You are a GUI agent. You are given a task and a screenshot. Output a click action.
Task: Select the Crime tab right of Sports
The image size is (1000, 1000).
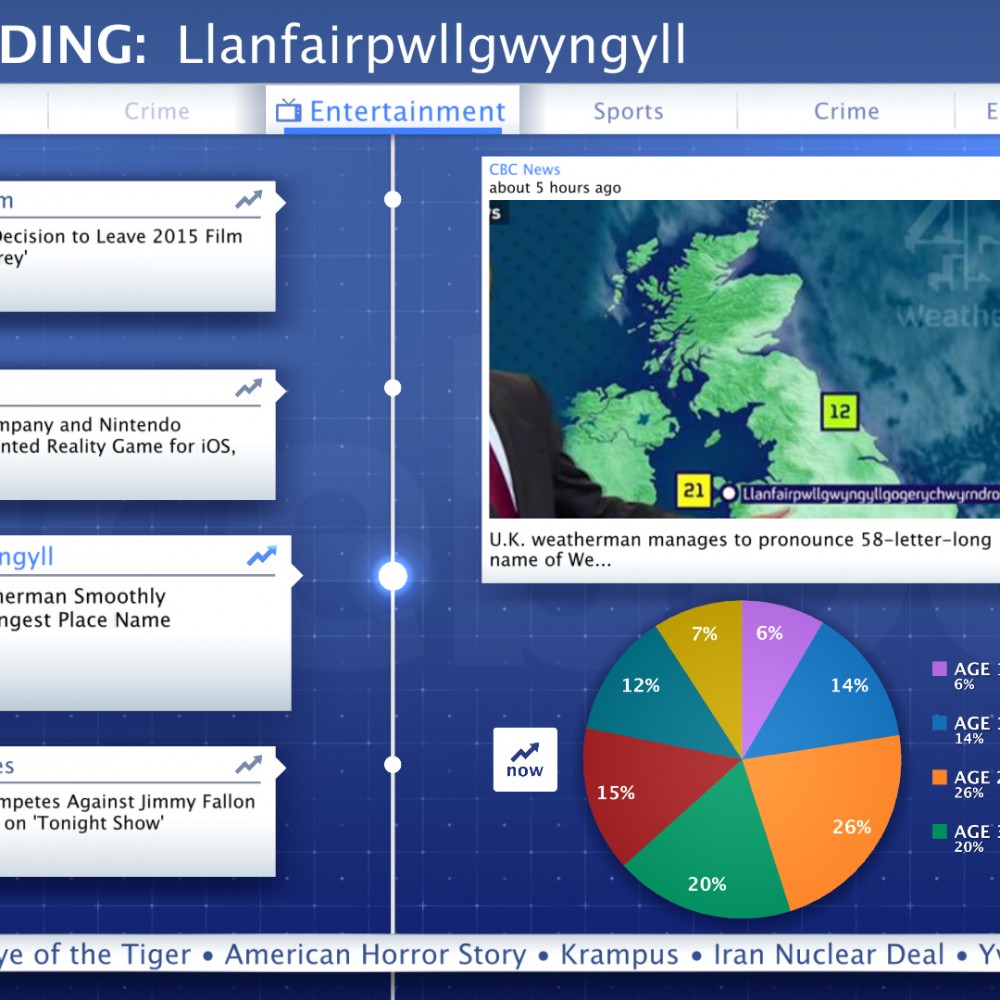846,111
